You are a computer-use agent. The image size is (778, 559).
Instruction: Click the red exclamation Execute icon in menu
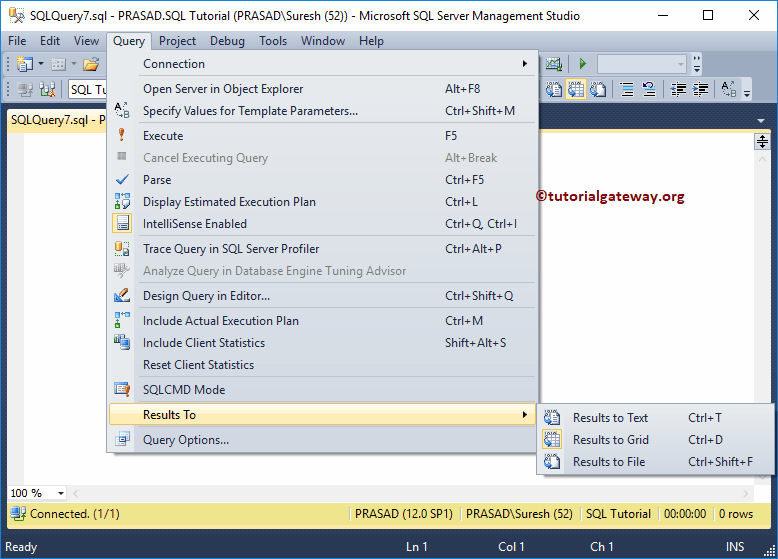click(x=122, y=135)
